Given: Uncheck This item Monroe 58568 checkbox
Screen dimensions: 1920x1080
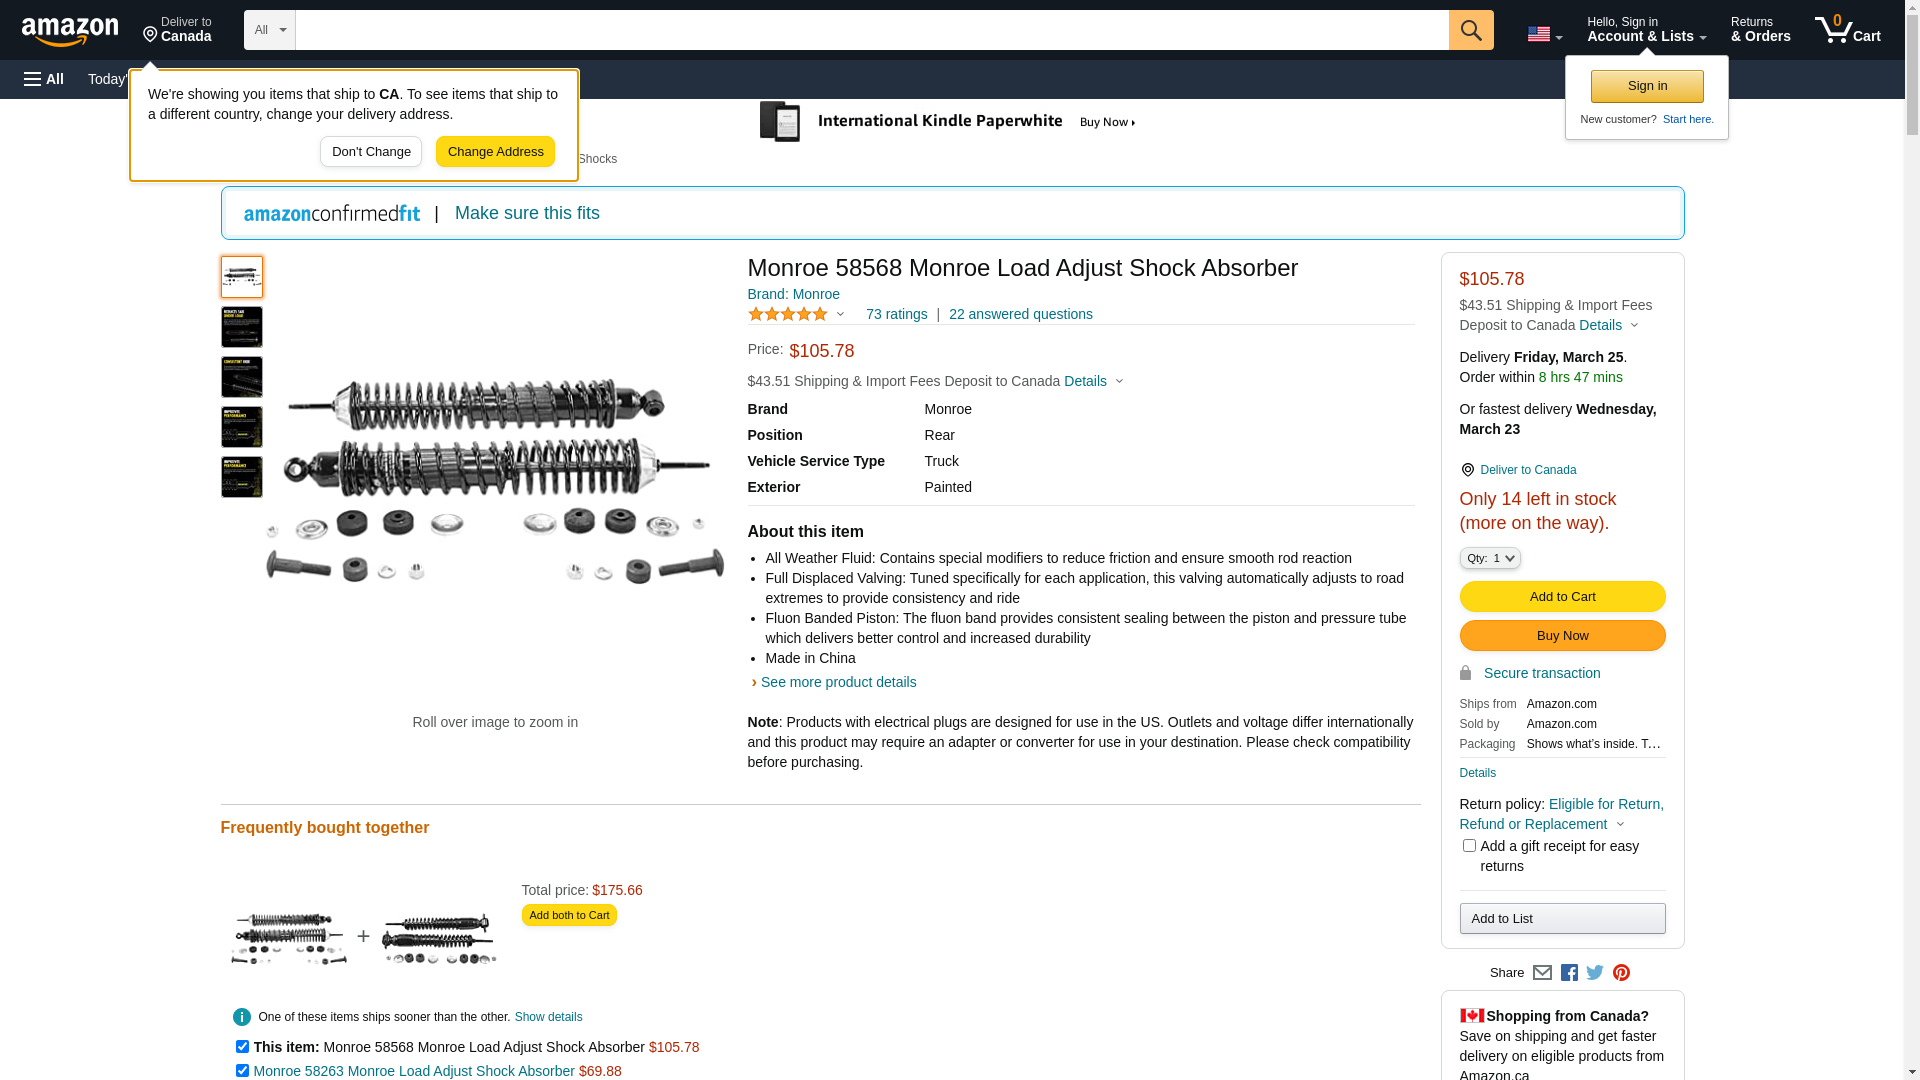Looking at the screenshot, I should [242, 1046].
